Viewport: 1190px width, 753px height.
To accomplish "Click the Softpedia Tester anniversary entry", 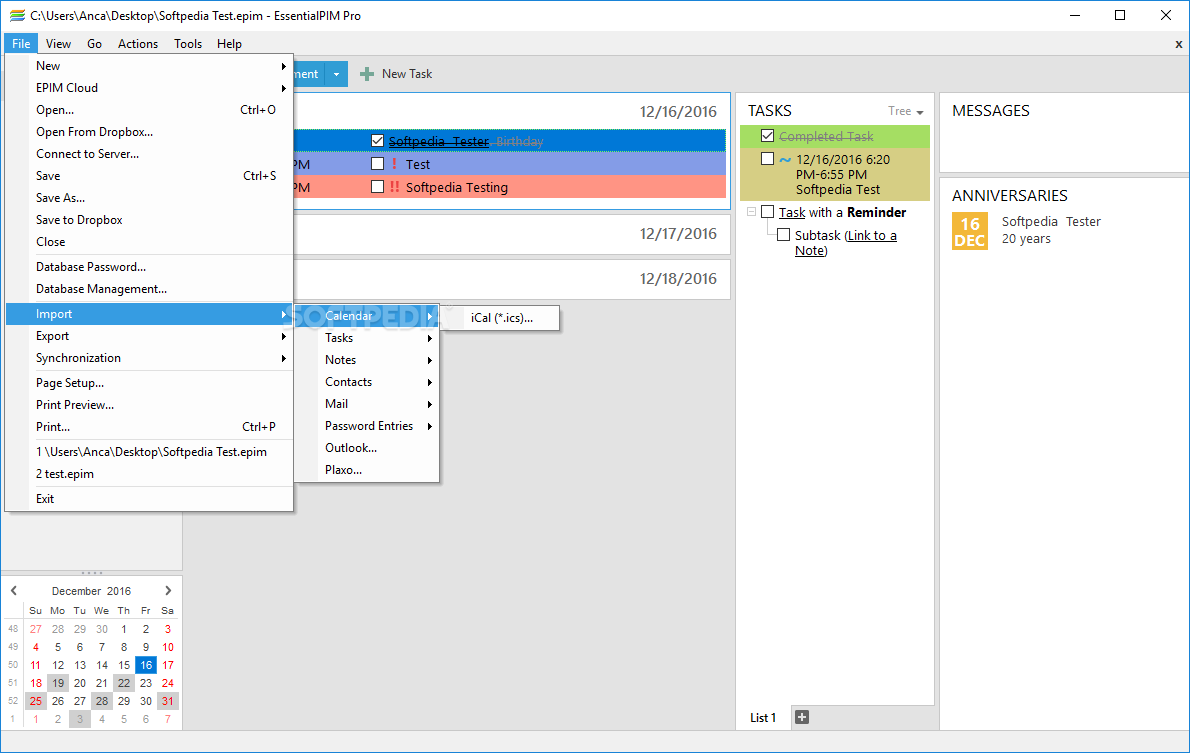I will pos(1050,230).
